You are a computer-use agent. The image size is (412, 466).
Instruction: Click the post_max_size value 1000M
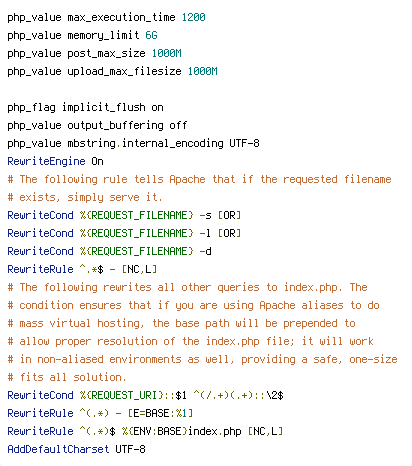tap(167, 53)
